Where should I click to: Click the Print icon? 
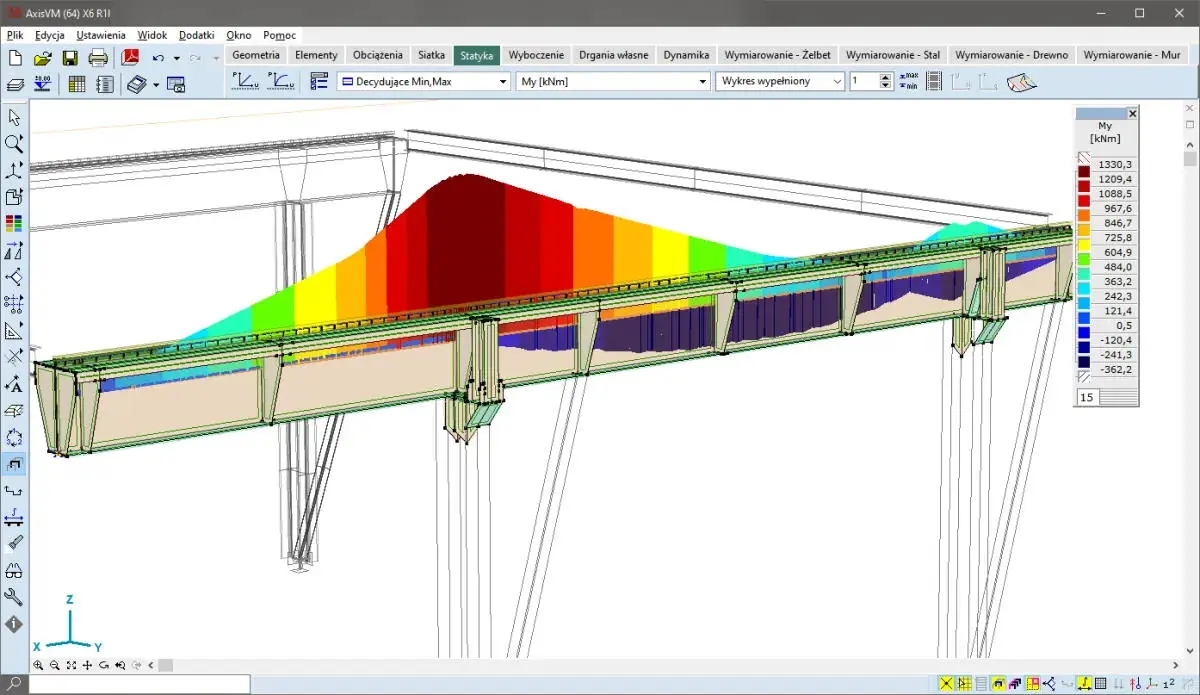pos(98,58)
